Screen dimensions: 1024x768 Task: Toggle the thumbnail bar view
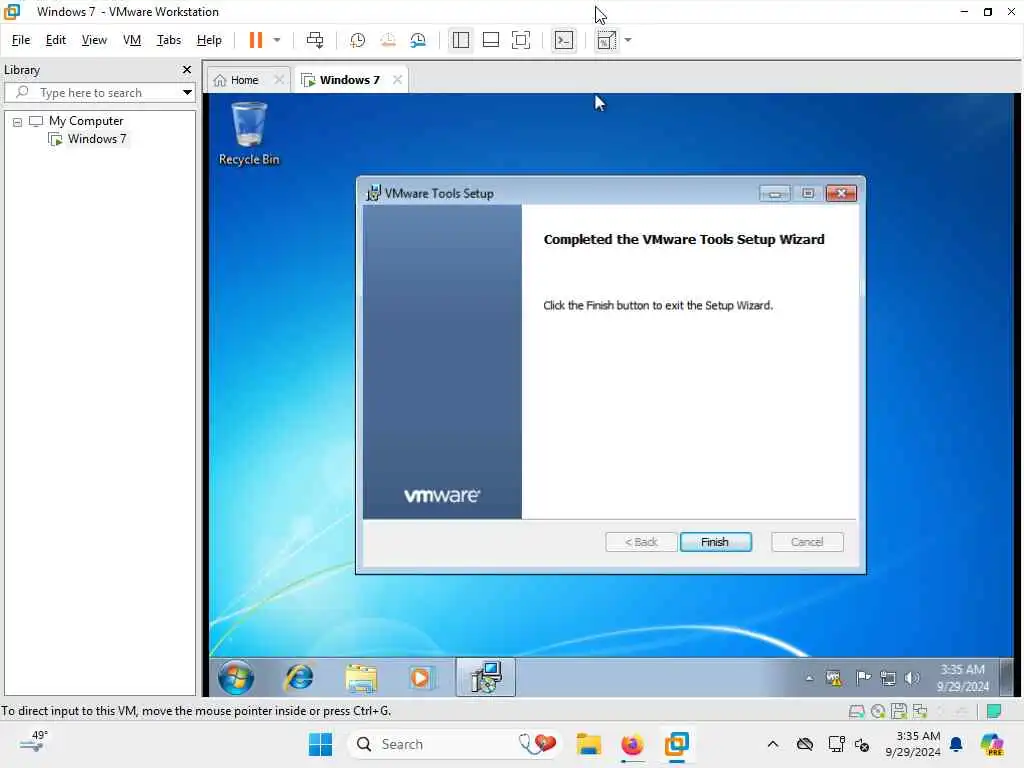click(490, 40)
